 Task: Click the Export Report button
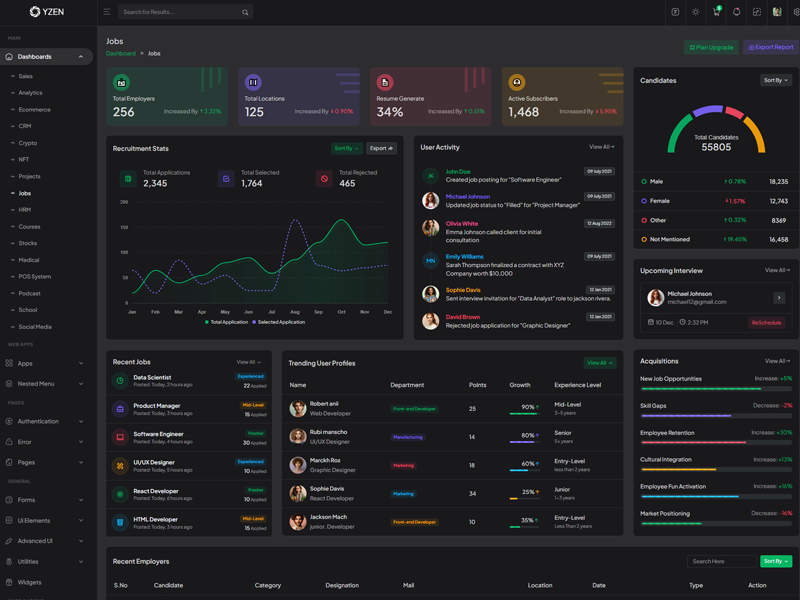[x=771, y=47]
